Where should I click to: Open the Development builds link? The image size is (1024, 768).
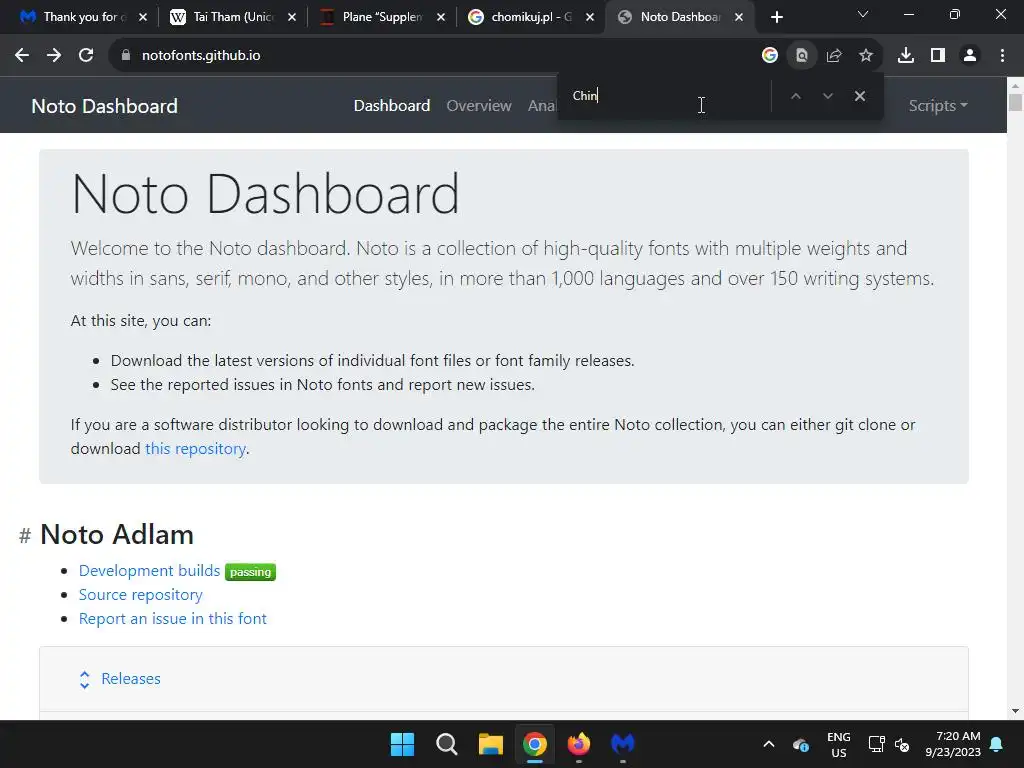click(149, 571)
